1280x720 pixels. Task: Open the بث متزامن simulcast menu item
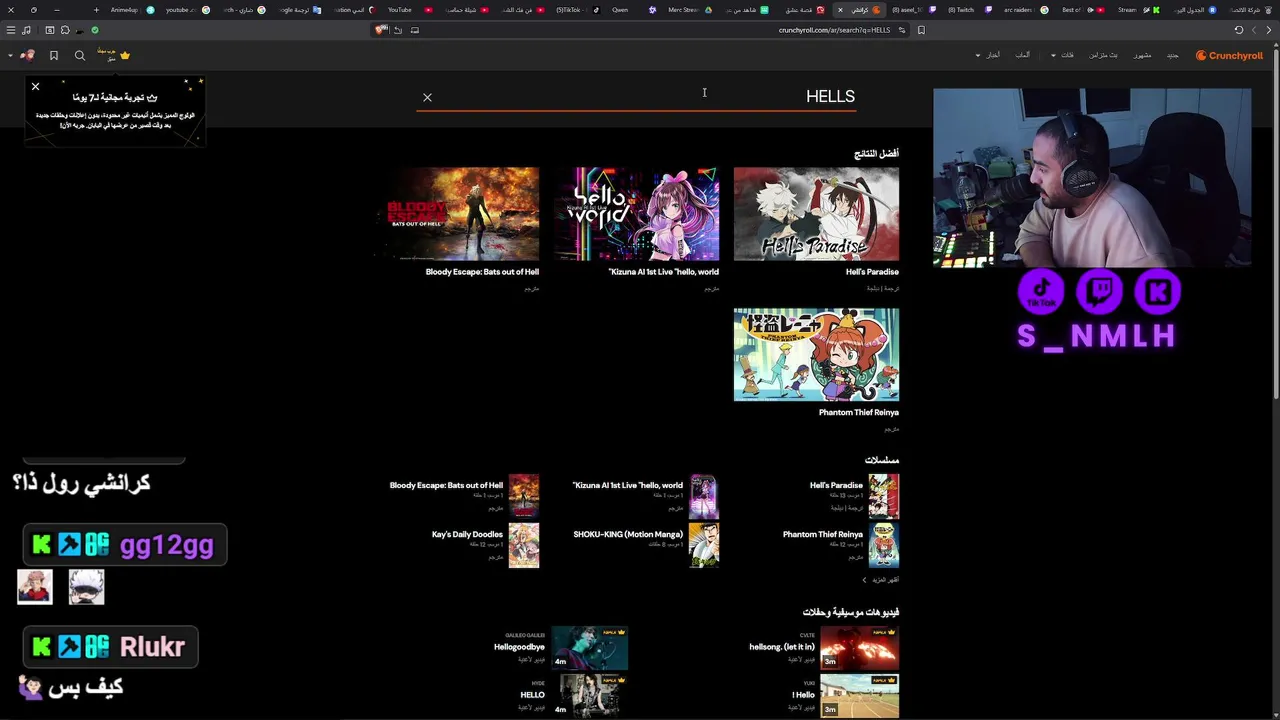1104,56
